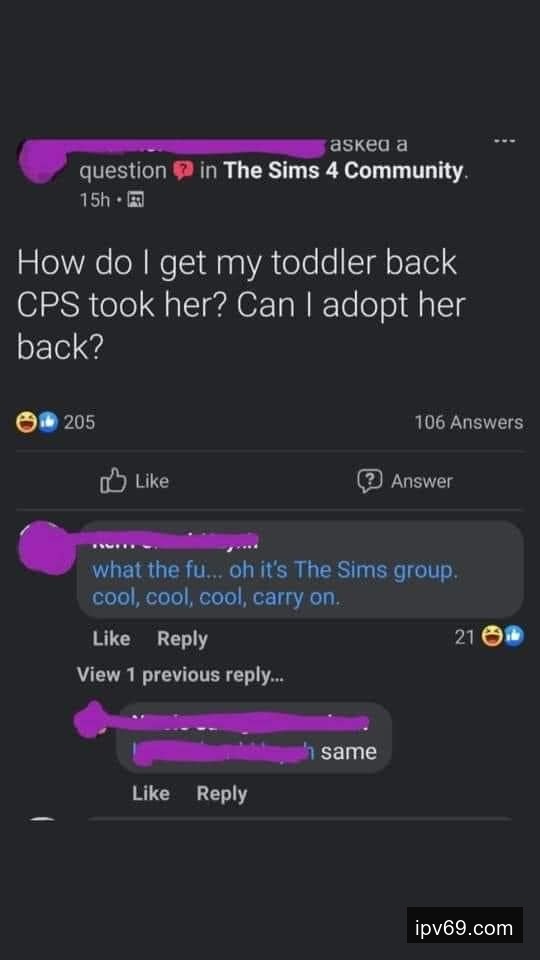This screenshot has height=960, width=540.
Task: Click the red question badge icon
Action: (184, 171)
